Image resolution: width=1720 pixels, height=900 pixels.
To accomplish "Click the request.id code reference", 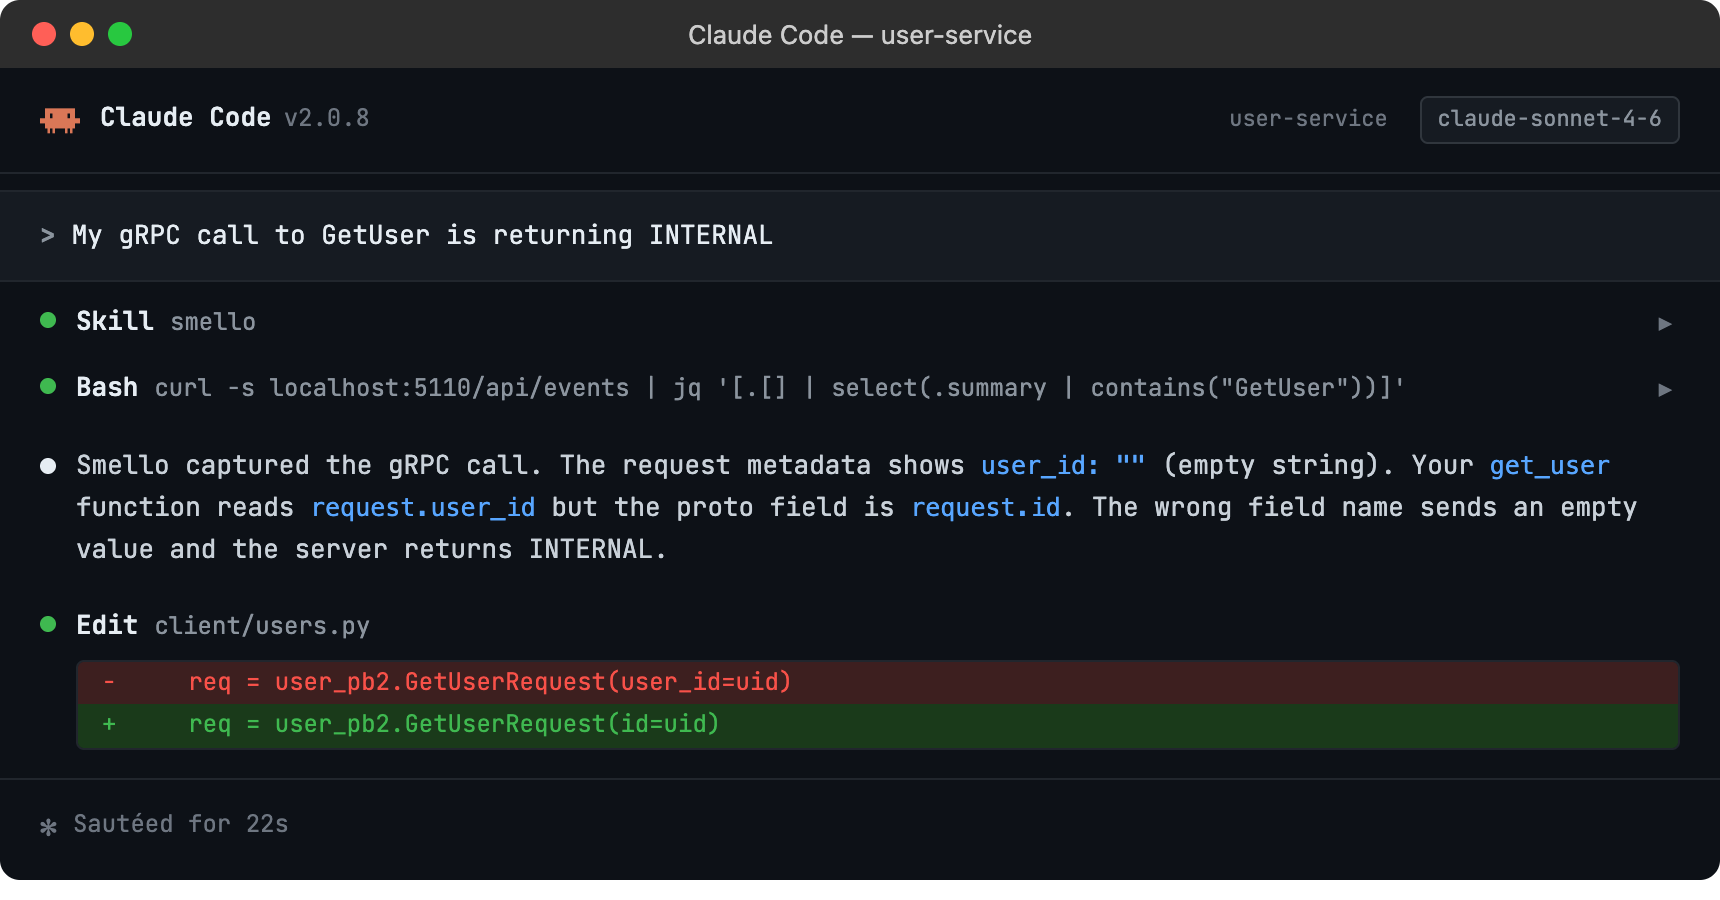I will [x=985, y=507].
